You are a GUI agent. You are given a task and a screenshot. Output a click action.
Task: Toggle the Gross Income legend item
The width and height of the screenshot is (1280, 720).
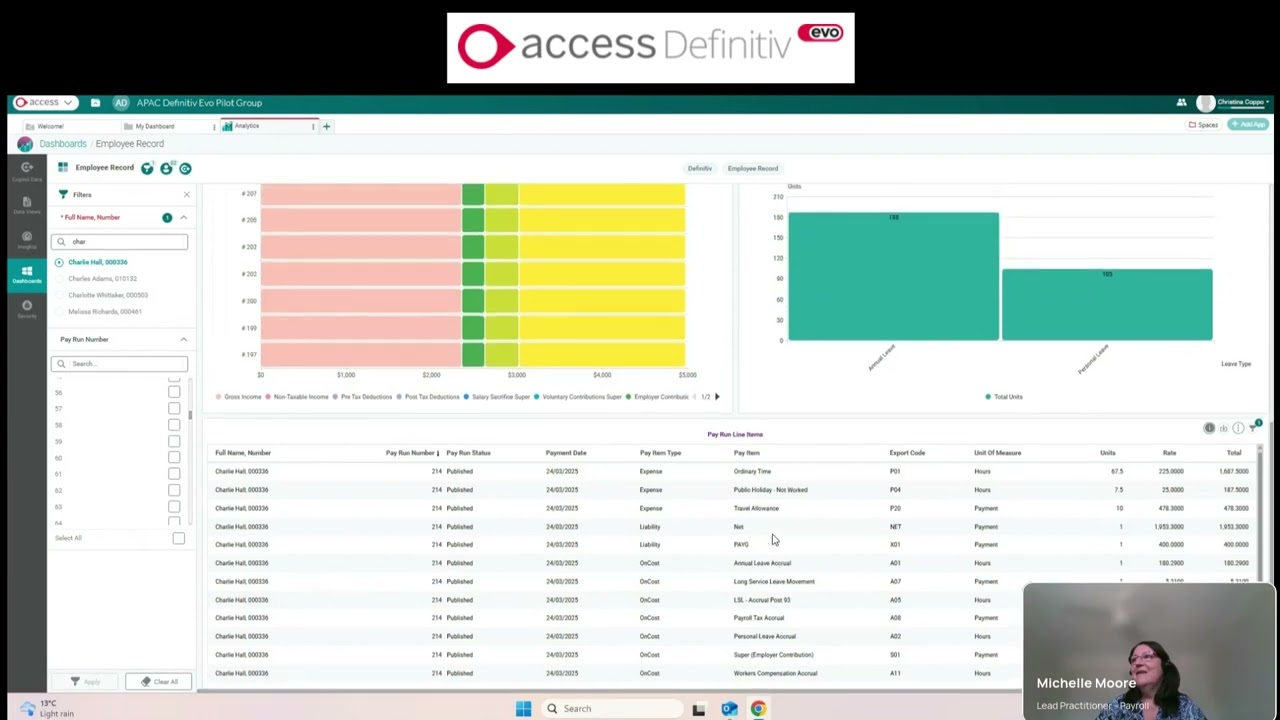[238, 397]
